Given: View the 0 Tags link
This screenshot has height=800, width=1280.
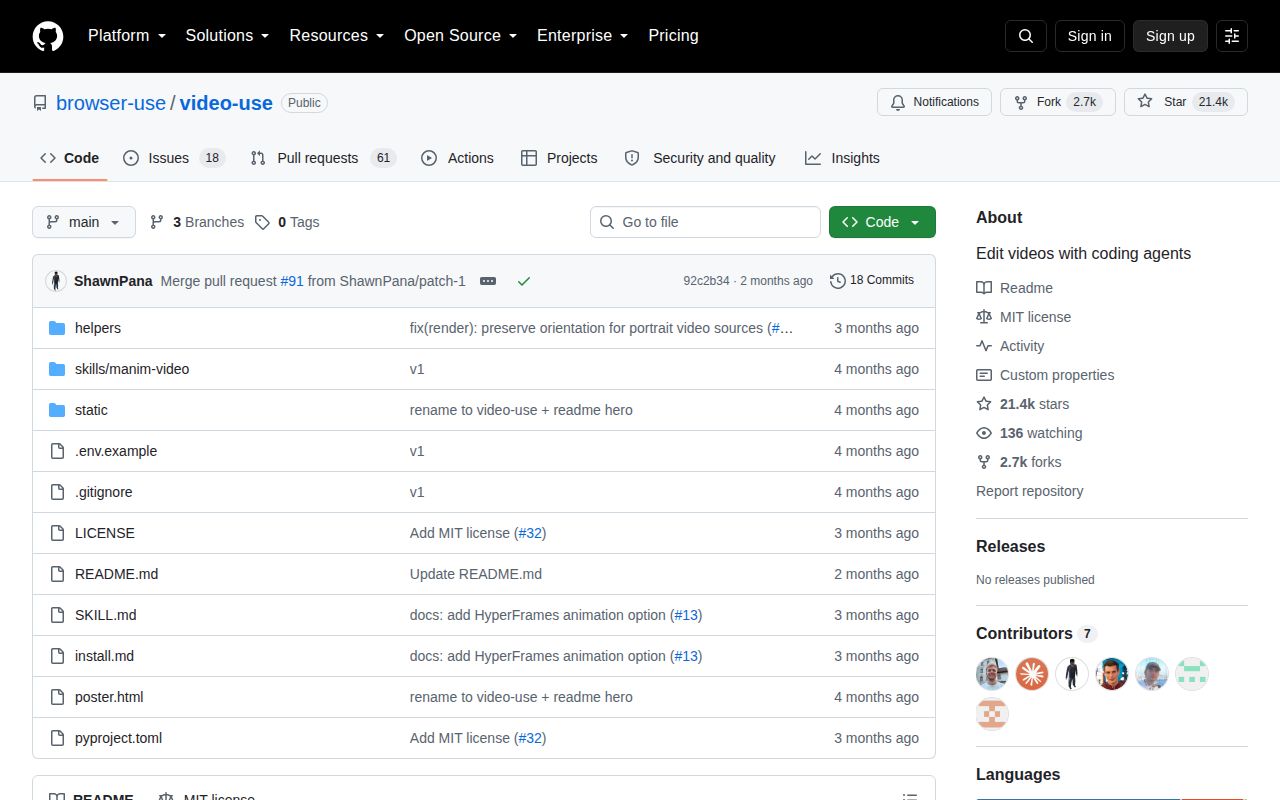Looking at the screenshot, I should coord(288,222).
